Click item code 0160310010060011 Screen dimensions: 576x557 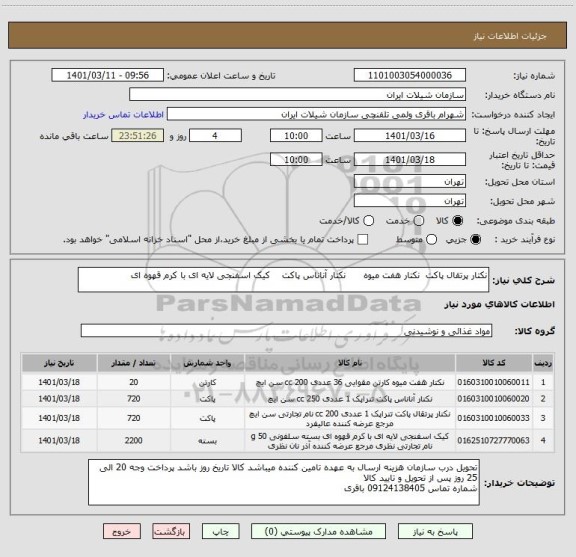click(x=493, y=382)
